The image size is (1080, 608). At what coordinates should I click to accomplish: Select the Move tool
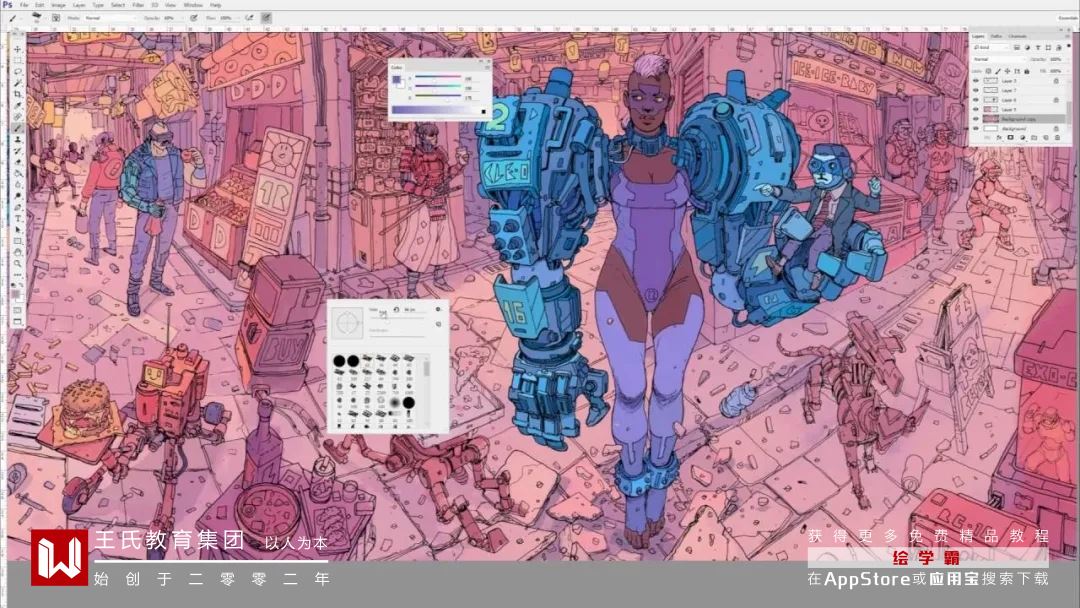[x=17, y=50]
